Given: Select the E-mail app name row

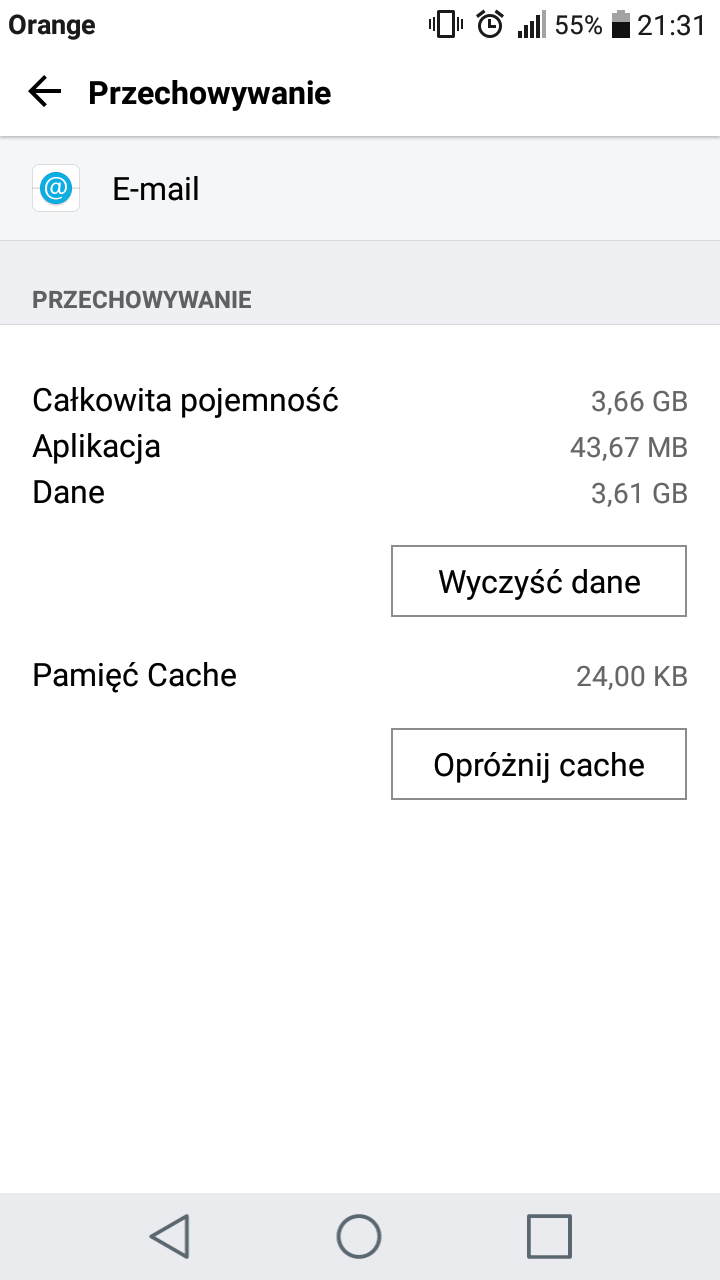Looking at the screenshot, I should click(360, 188).
